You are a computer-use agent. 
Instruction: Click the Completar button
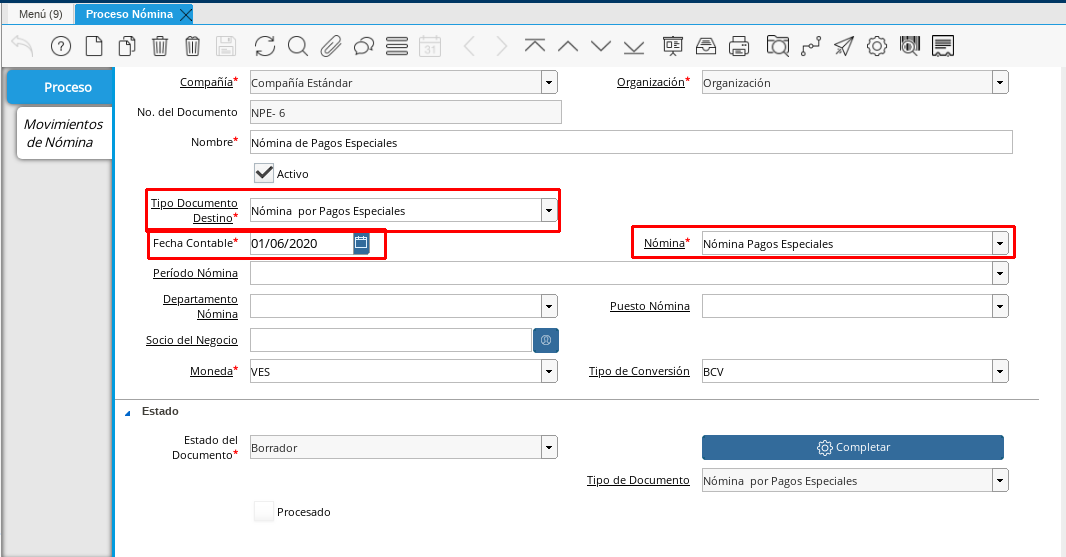tap(852, 447)
